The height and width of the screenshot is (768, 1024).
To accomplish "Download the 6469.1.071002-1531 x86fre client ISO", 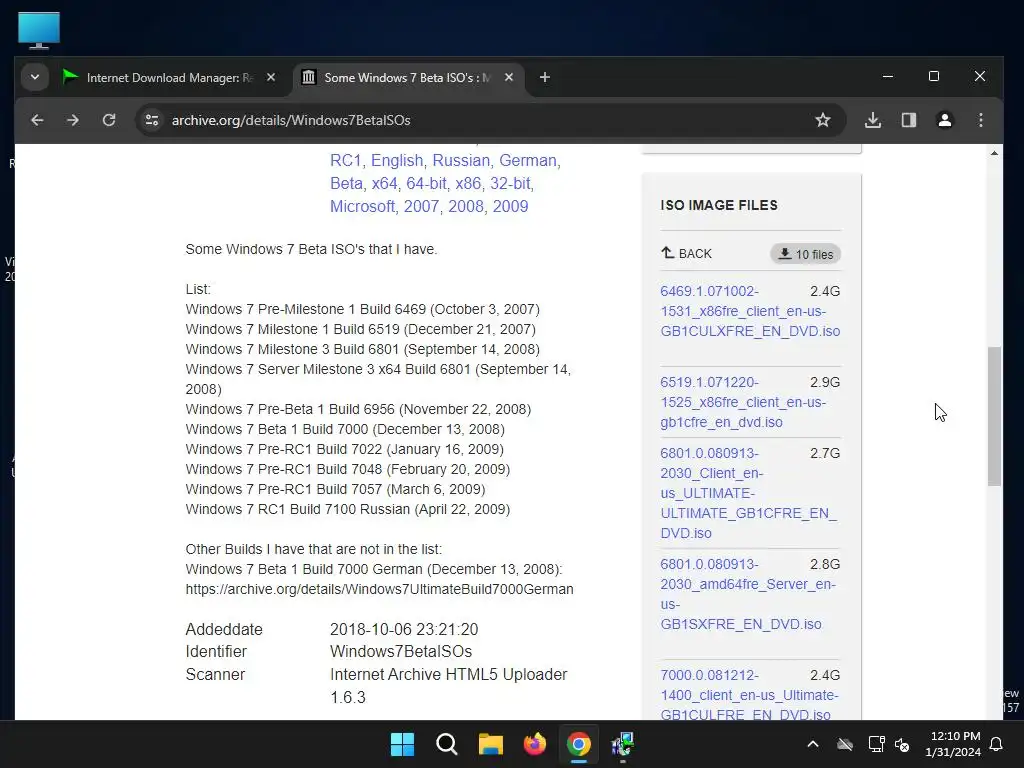I will pos(750,311).
